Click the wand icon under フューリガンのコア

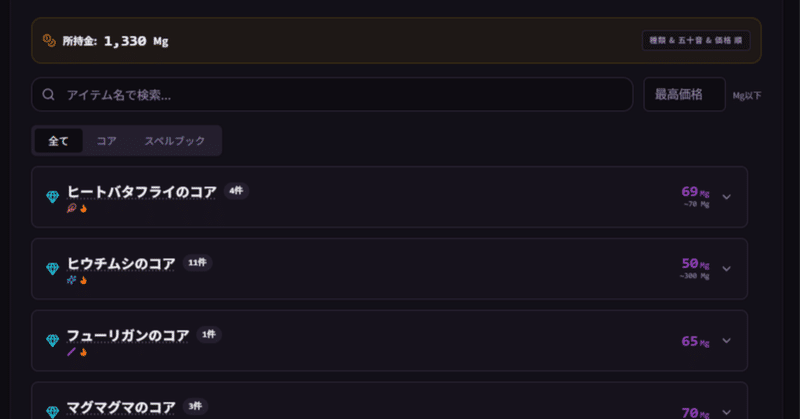click(71, 352)
